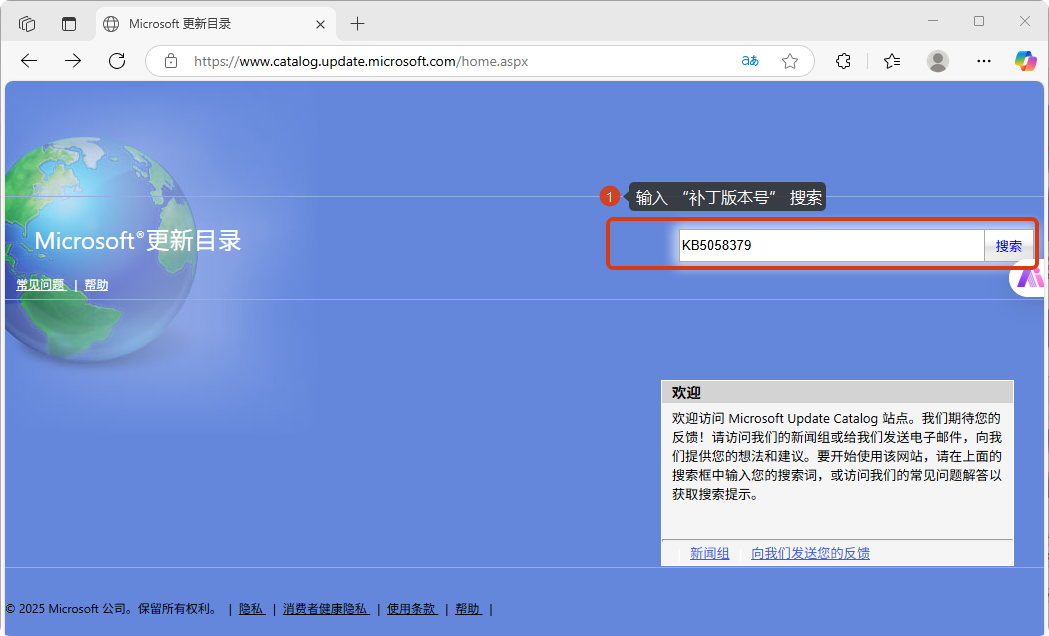The width and height of the screenshot is (1049, 636).
Task: Open the extensions puzzle icon
Action: [843, 61]
